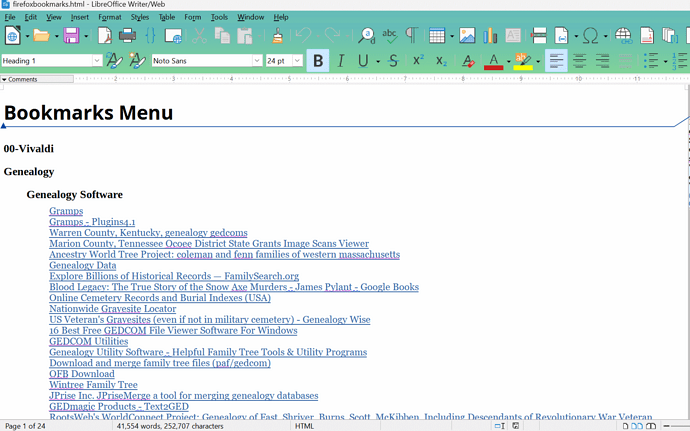Image resolution: width=690 pixels, height=431 pixels.
Task: Update selected style icon
Action: tap(114, 60)
